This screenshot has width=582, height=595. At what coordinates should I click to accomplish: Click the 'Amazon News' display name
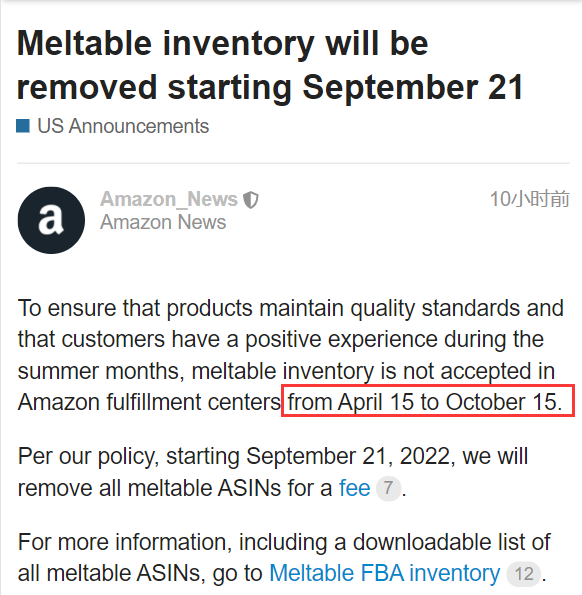(163, 222)
